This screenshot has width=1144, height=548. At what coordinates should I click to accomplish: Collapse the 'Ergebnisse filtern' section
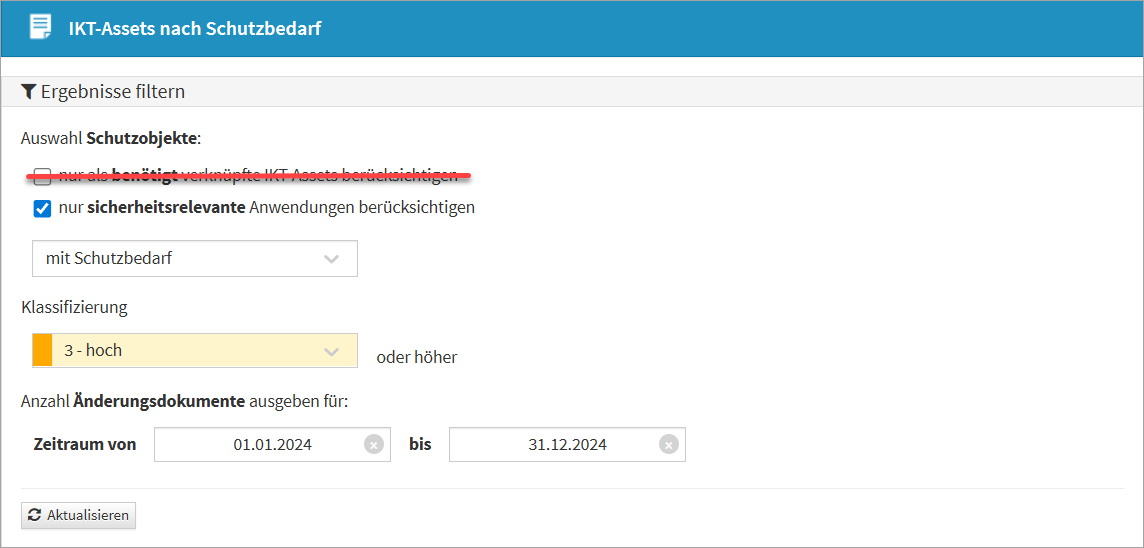(x=113, y=92)
